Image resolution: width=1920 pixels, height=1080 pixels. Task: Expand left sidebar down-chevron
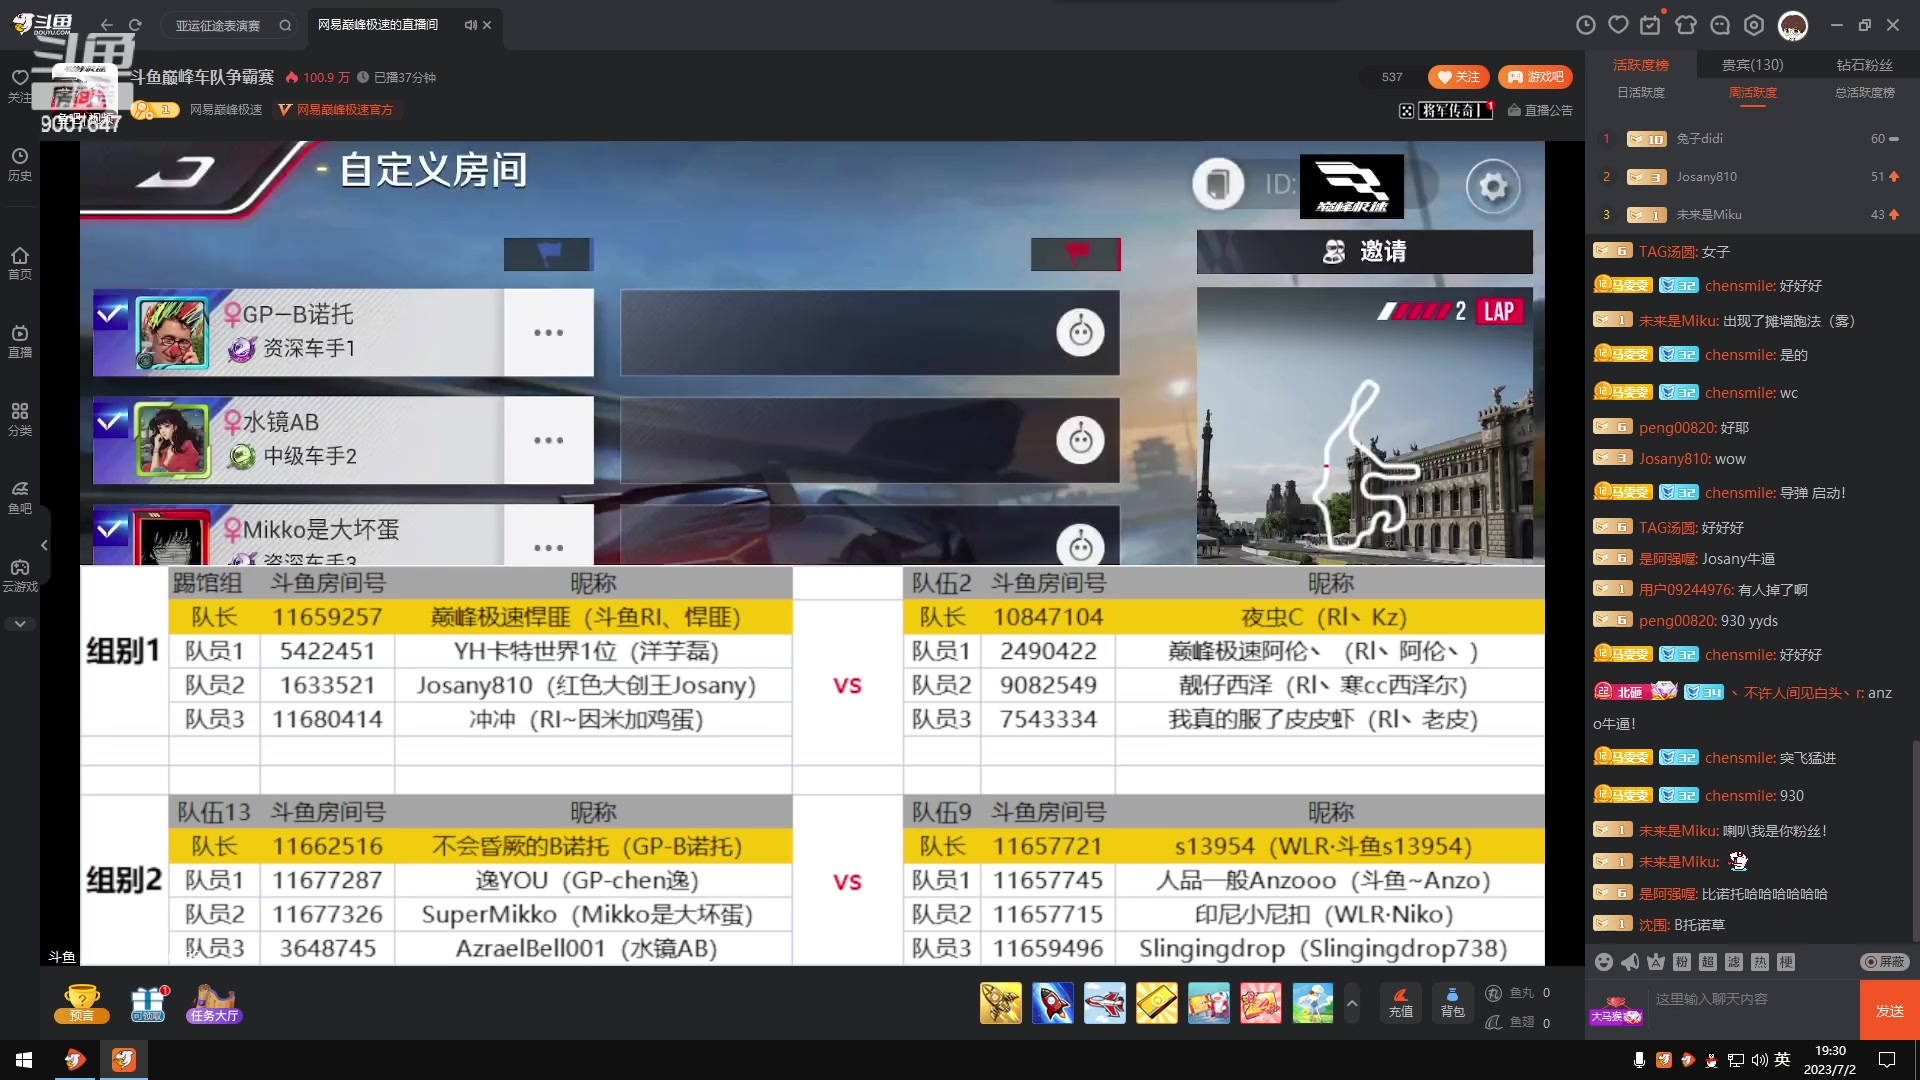(x=20, y=623)
